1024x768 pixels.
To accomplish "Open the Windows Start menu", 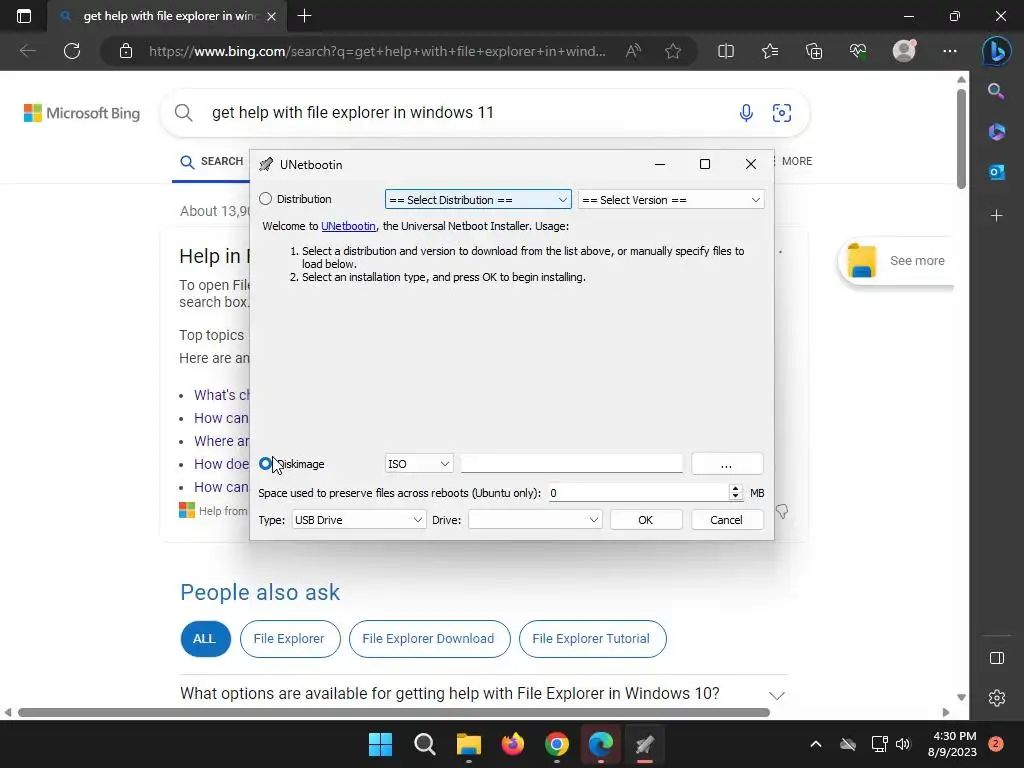I will click(381, 744).
